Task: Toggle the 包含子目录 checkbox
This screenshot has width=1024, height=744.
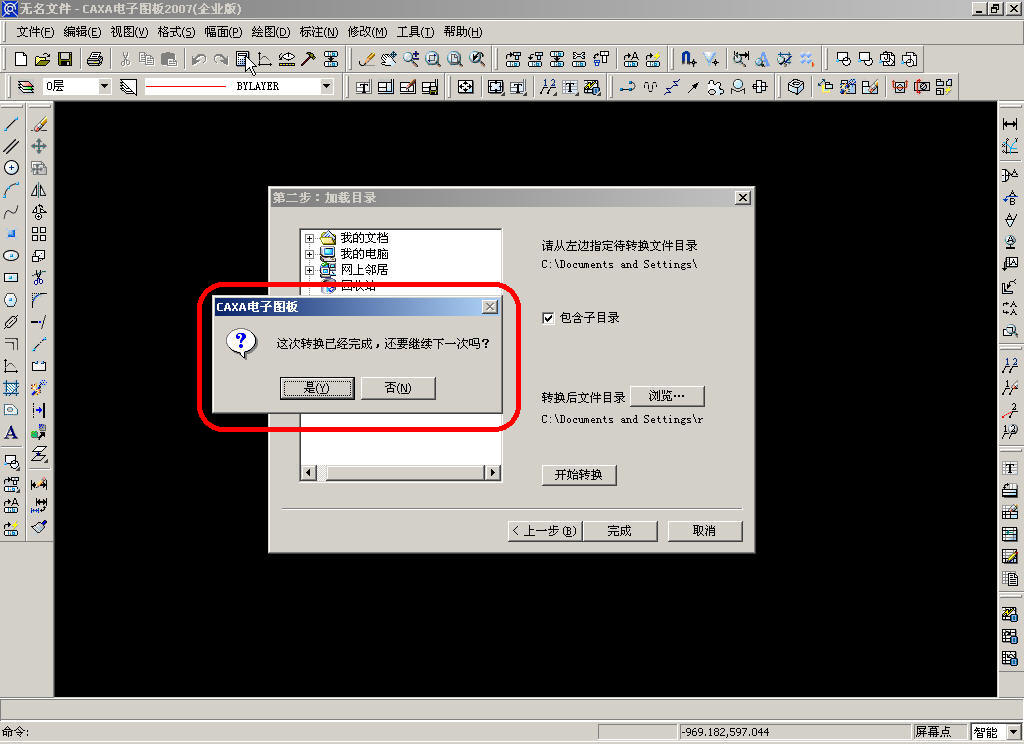Action: click(548, 318)
